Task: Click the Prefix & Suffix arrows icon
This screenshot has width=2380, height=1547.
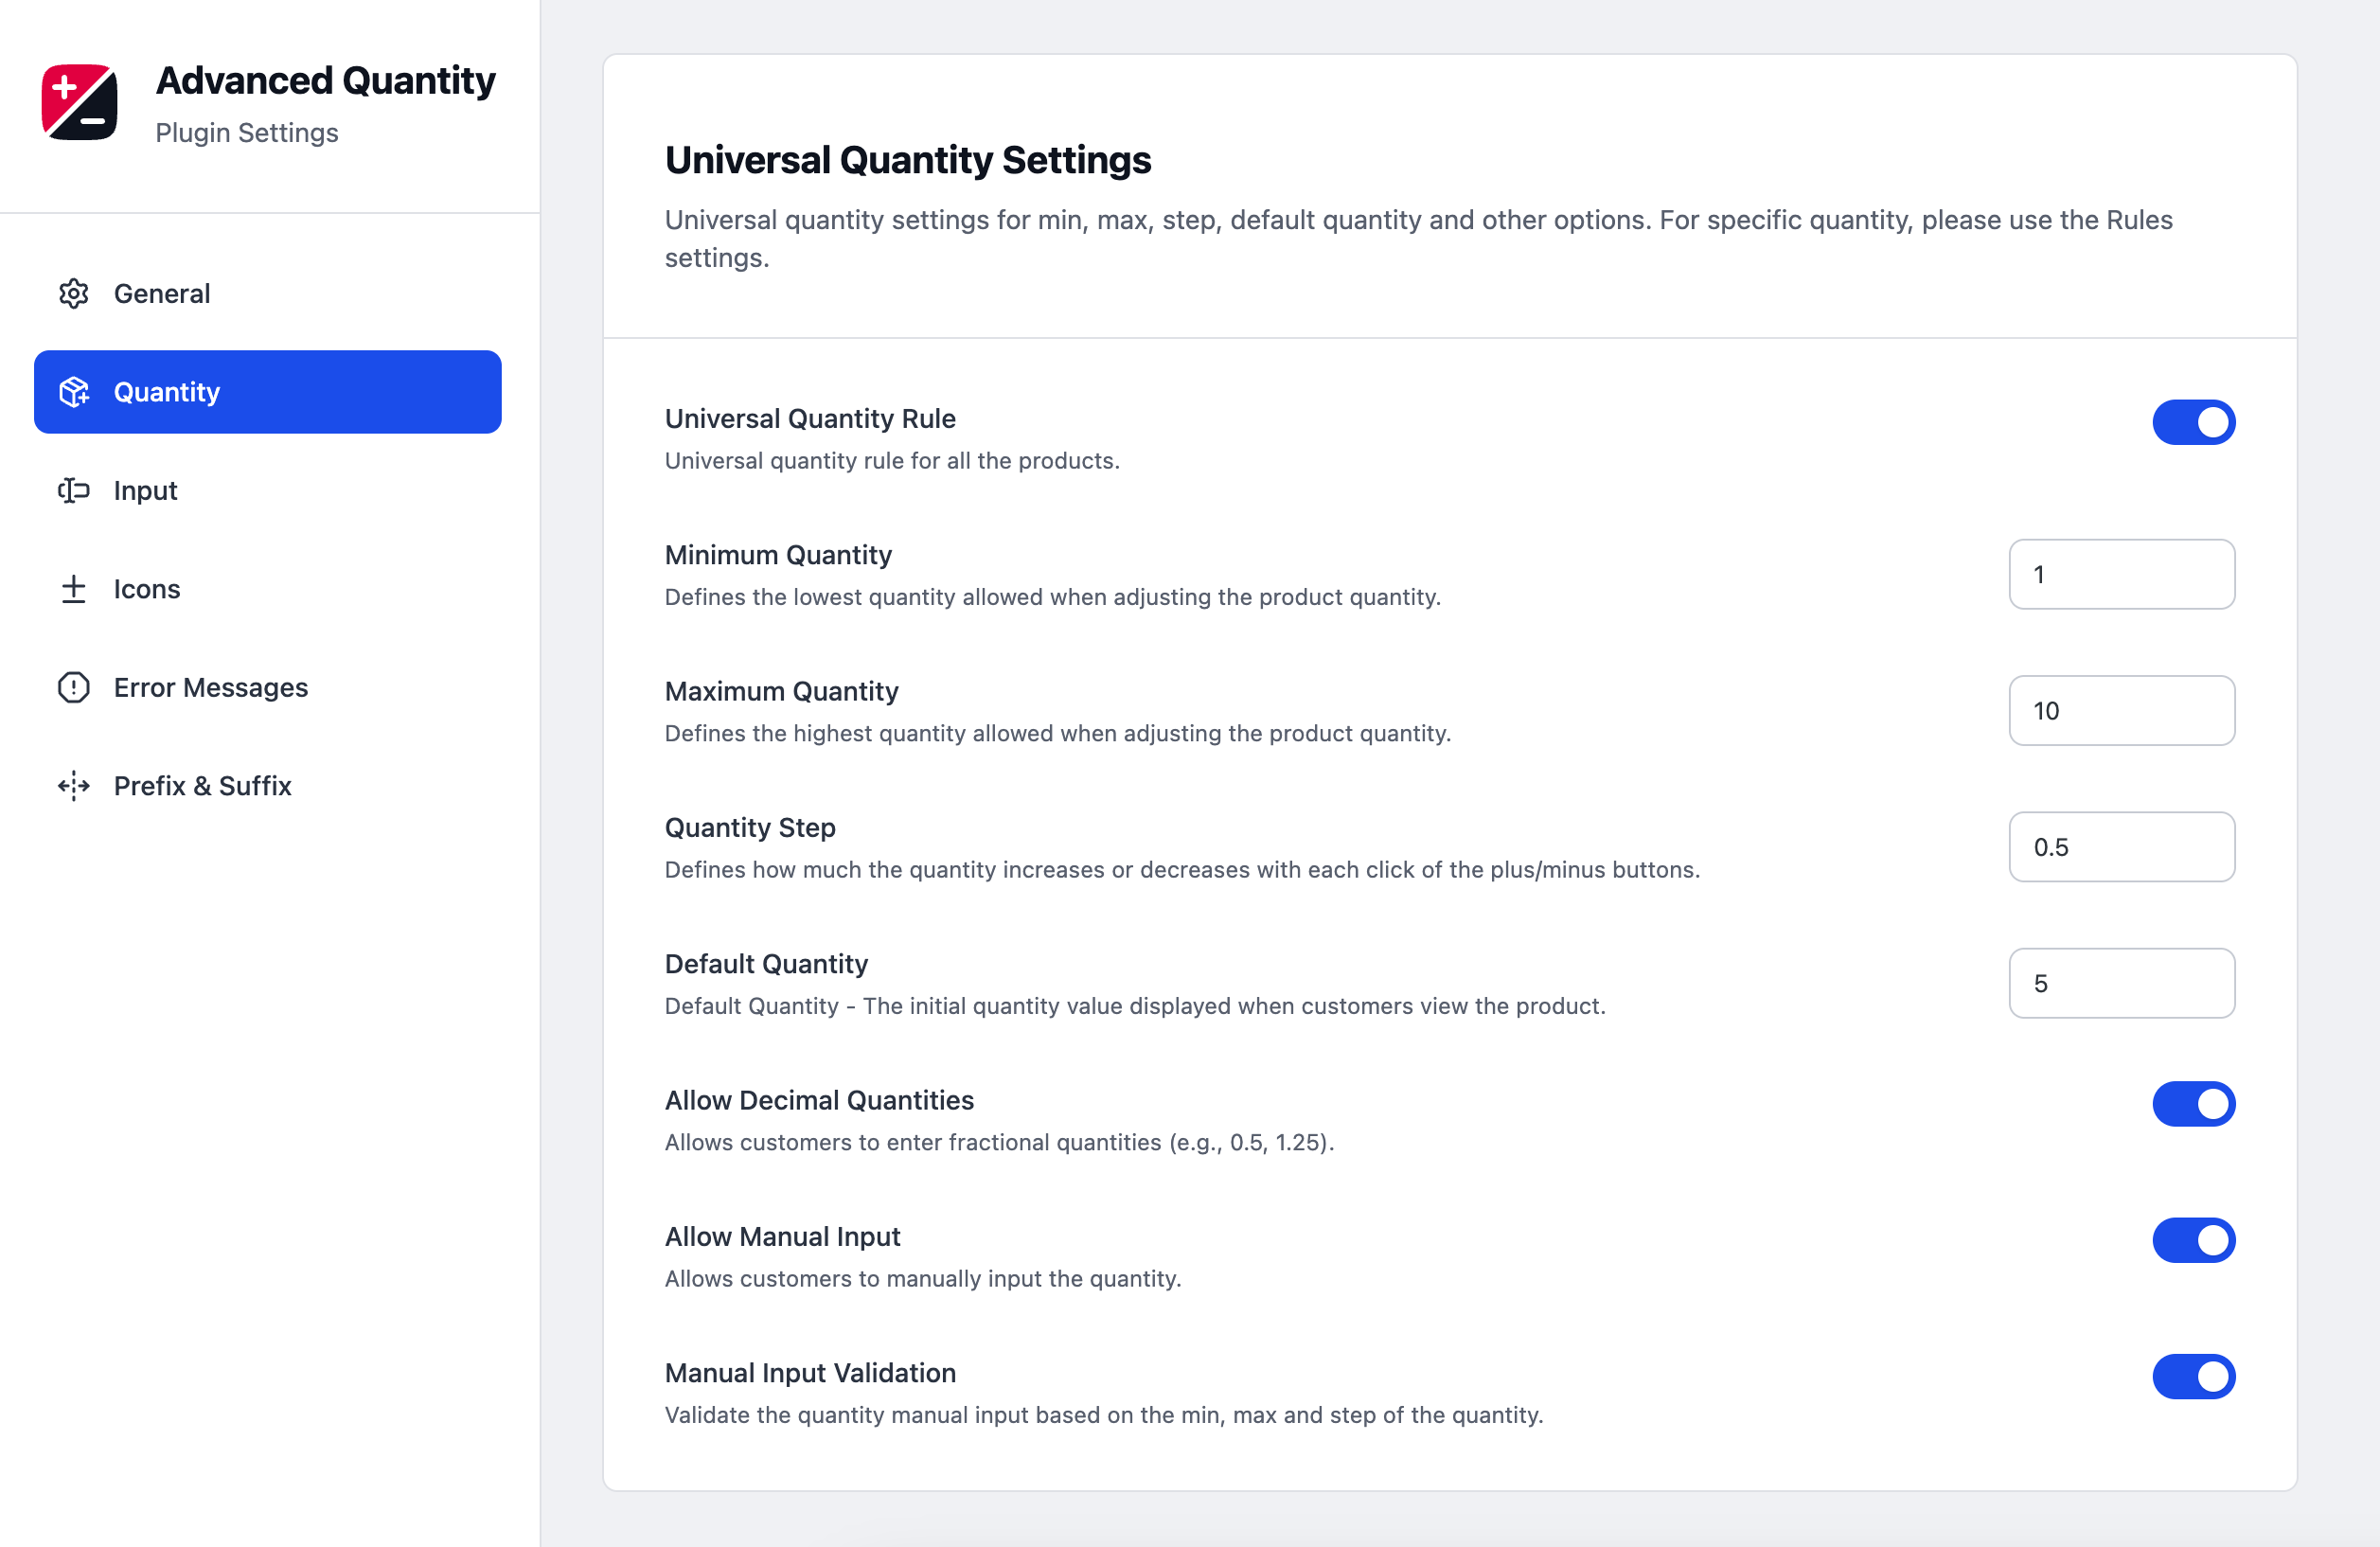Action: click(74, 786)
